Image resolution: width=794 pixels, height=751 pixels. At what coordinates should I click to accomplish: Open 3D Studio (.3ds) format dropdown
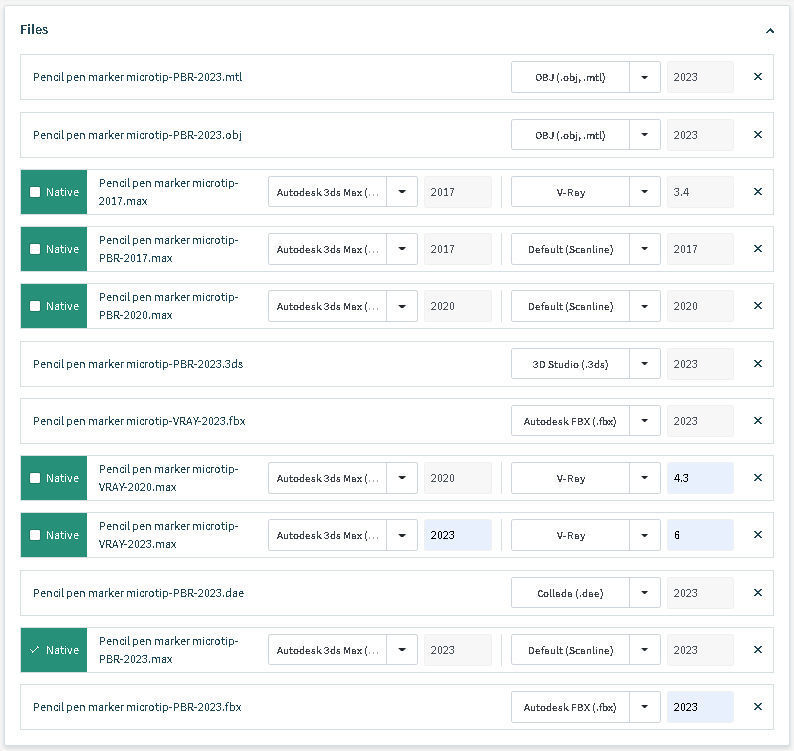coord(645,364)
